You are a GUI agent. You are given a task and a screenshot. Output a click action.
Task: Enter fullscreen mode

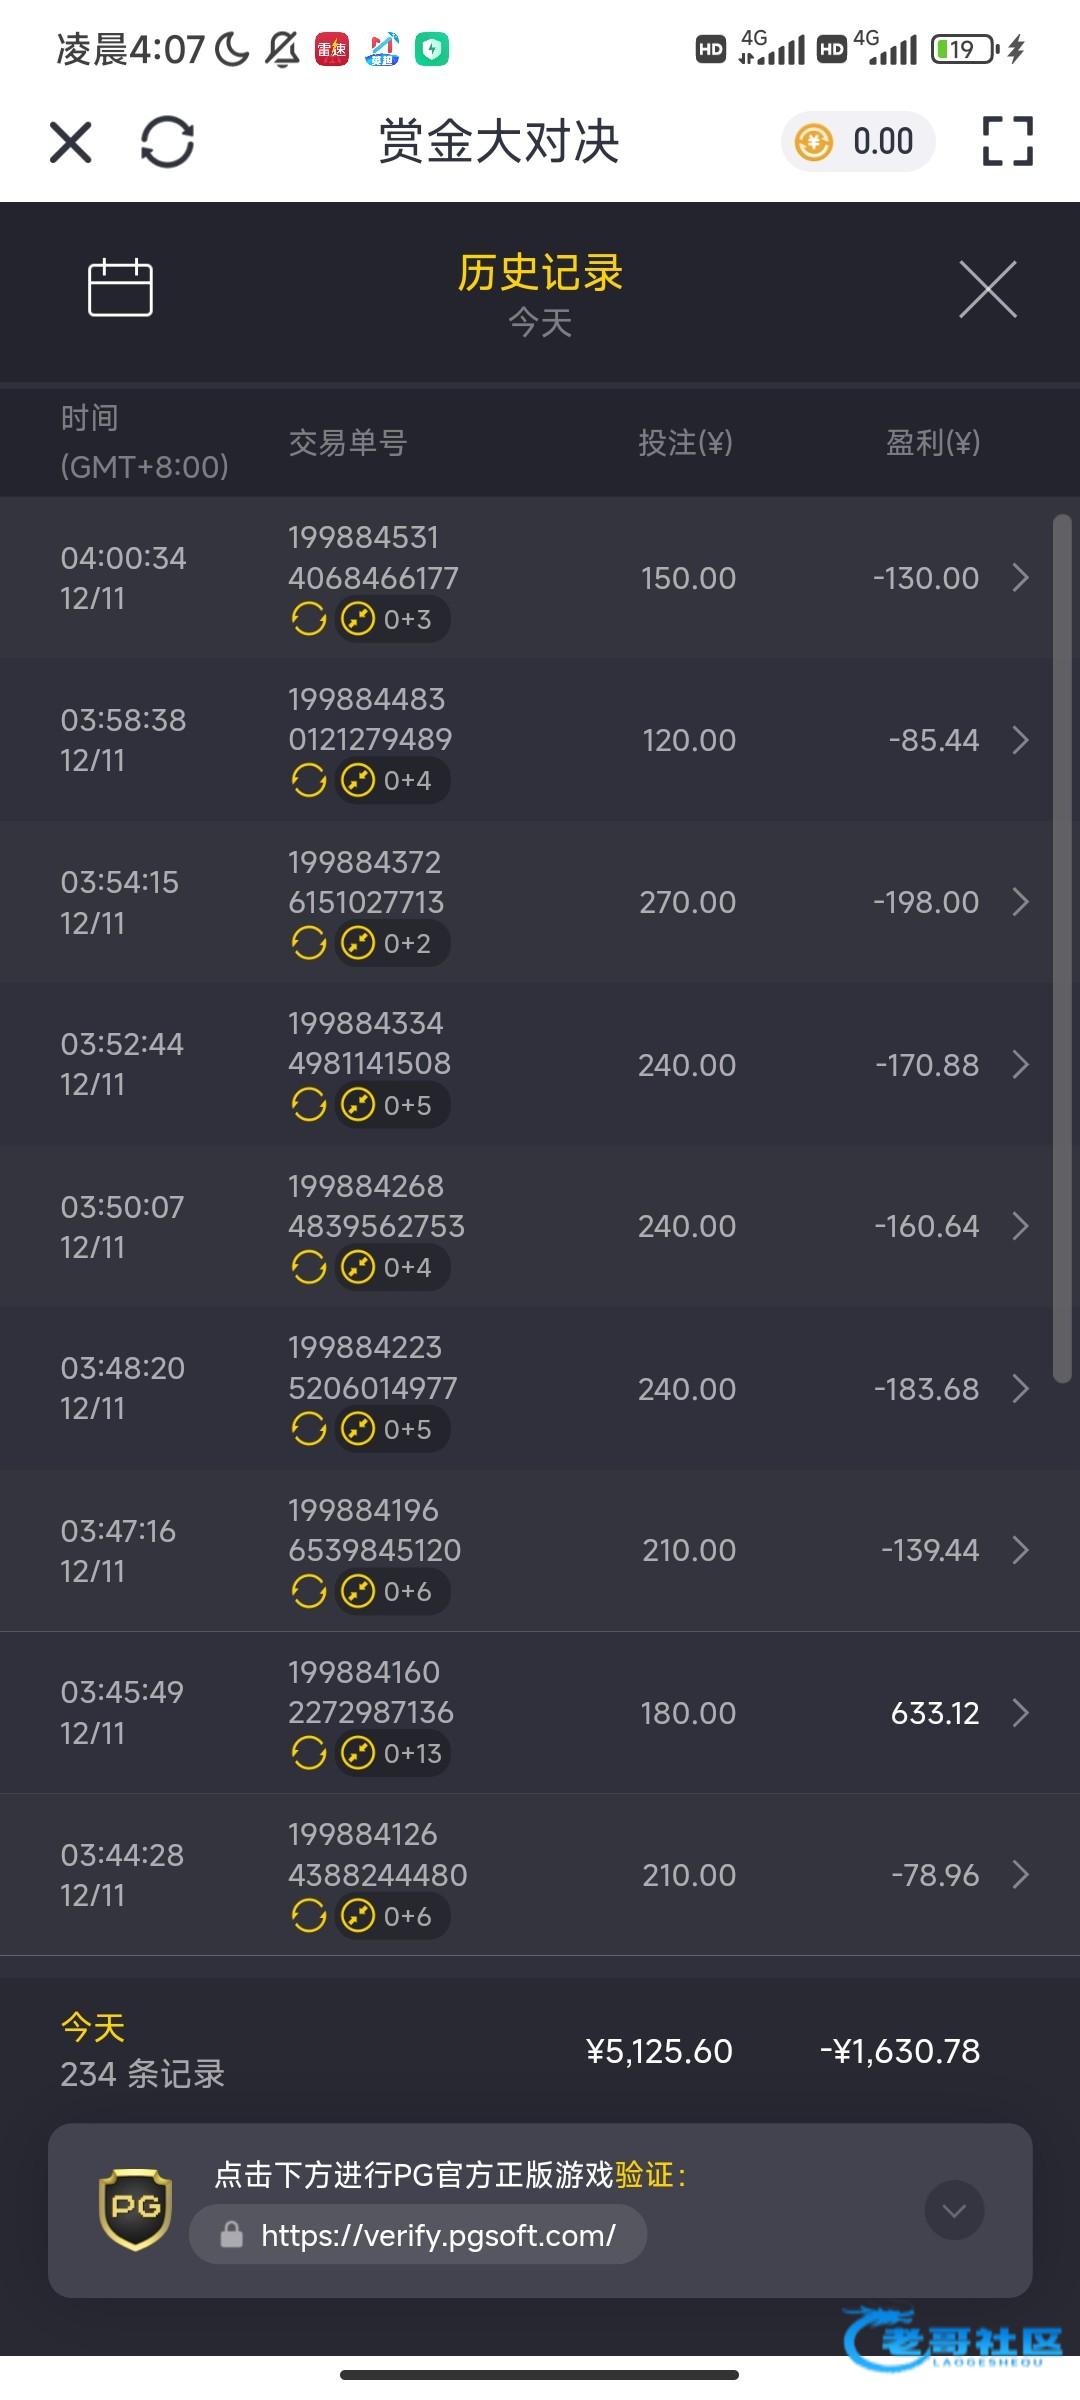1007,141
